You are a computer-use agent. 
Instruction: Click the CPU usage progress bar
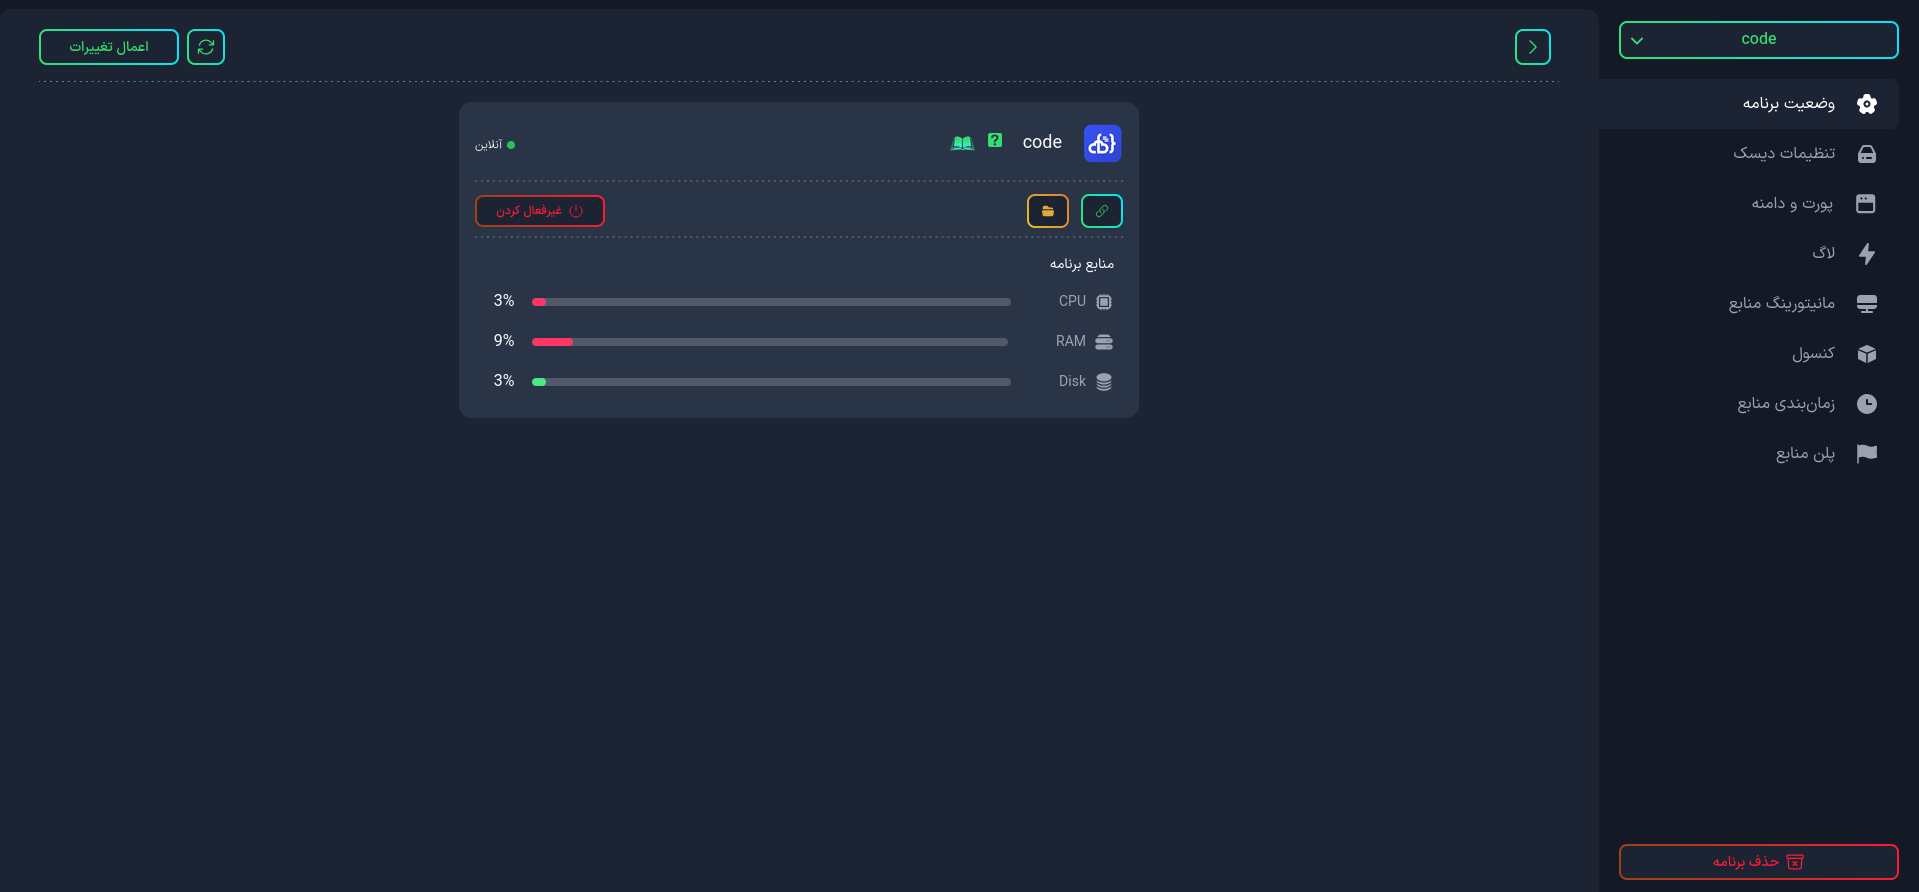click(x=771, y=302)
